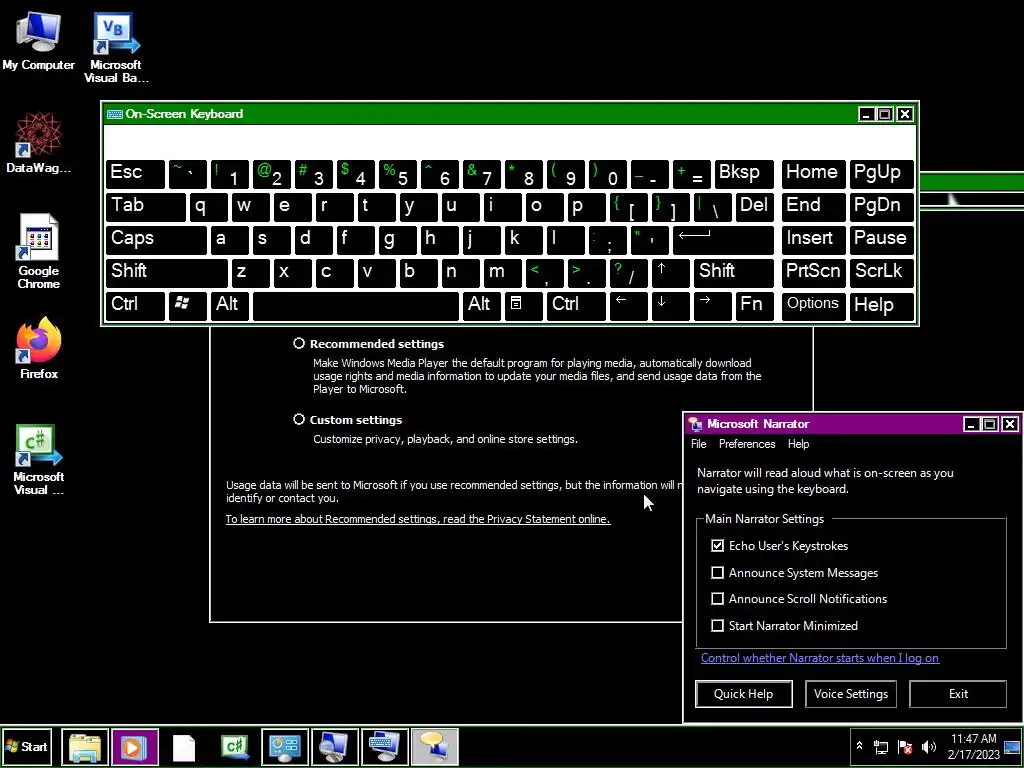Screen dimensions: 1024x768
Task: Check Start Narrator Minimized
Action: pyautogui.click(x=718, y=626)
